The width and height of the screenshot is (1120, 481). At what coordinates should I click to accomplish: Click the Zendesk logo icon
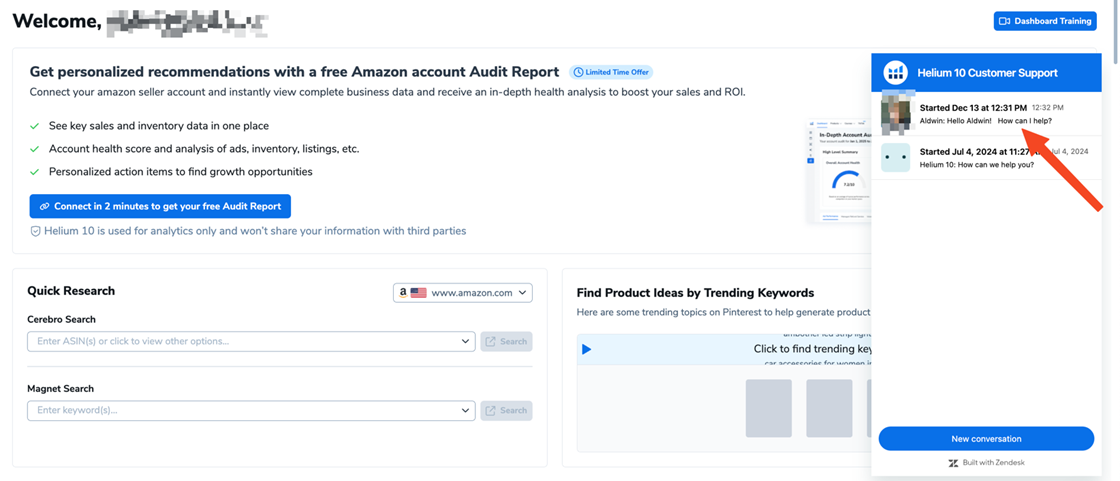(x=953, y=463)
